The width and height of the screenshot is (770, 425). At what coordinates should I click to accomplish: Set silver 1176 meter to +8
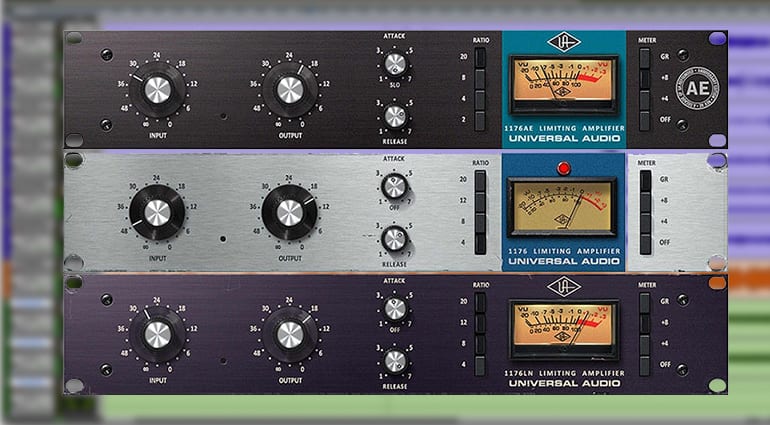click(645, 201)
